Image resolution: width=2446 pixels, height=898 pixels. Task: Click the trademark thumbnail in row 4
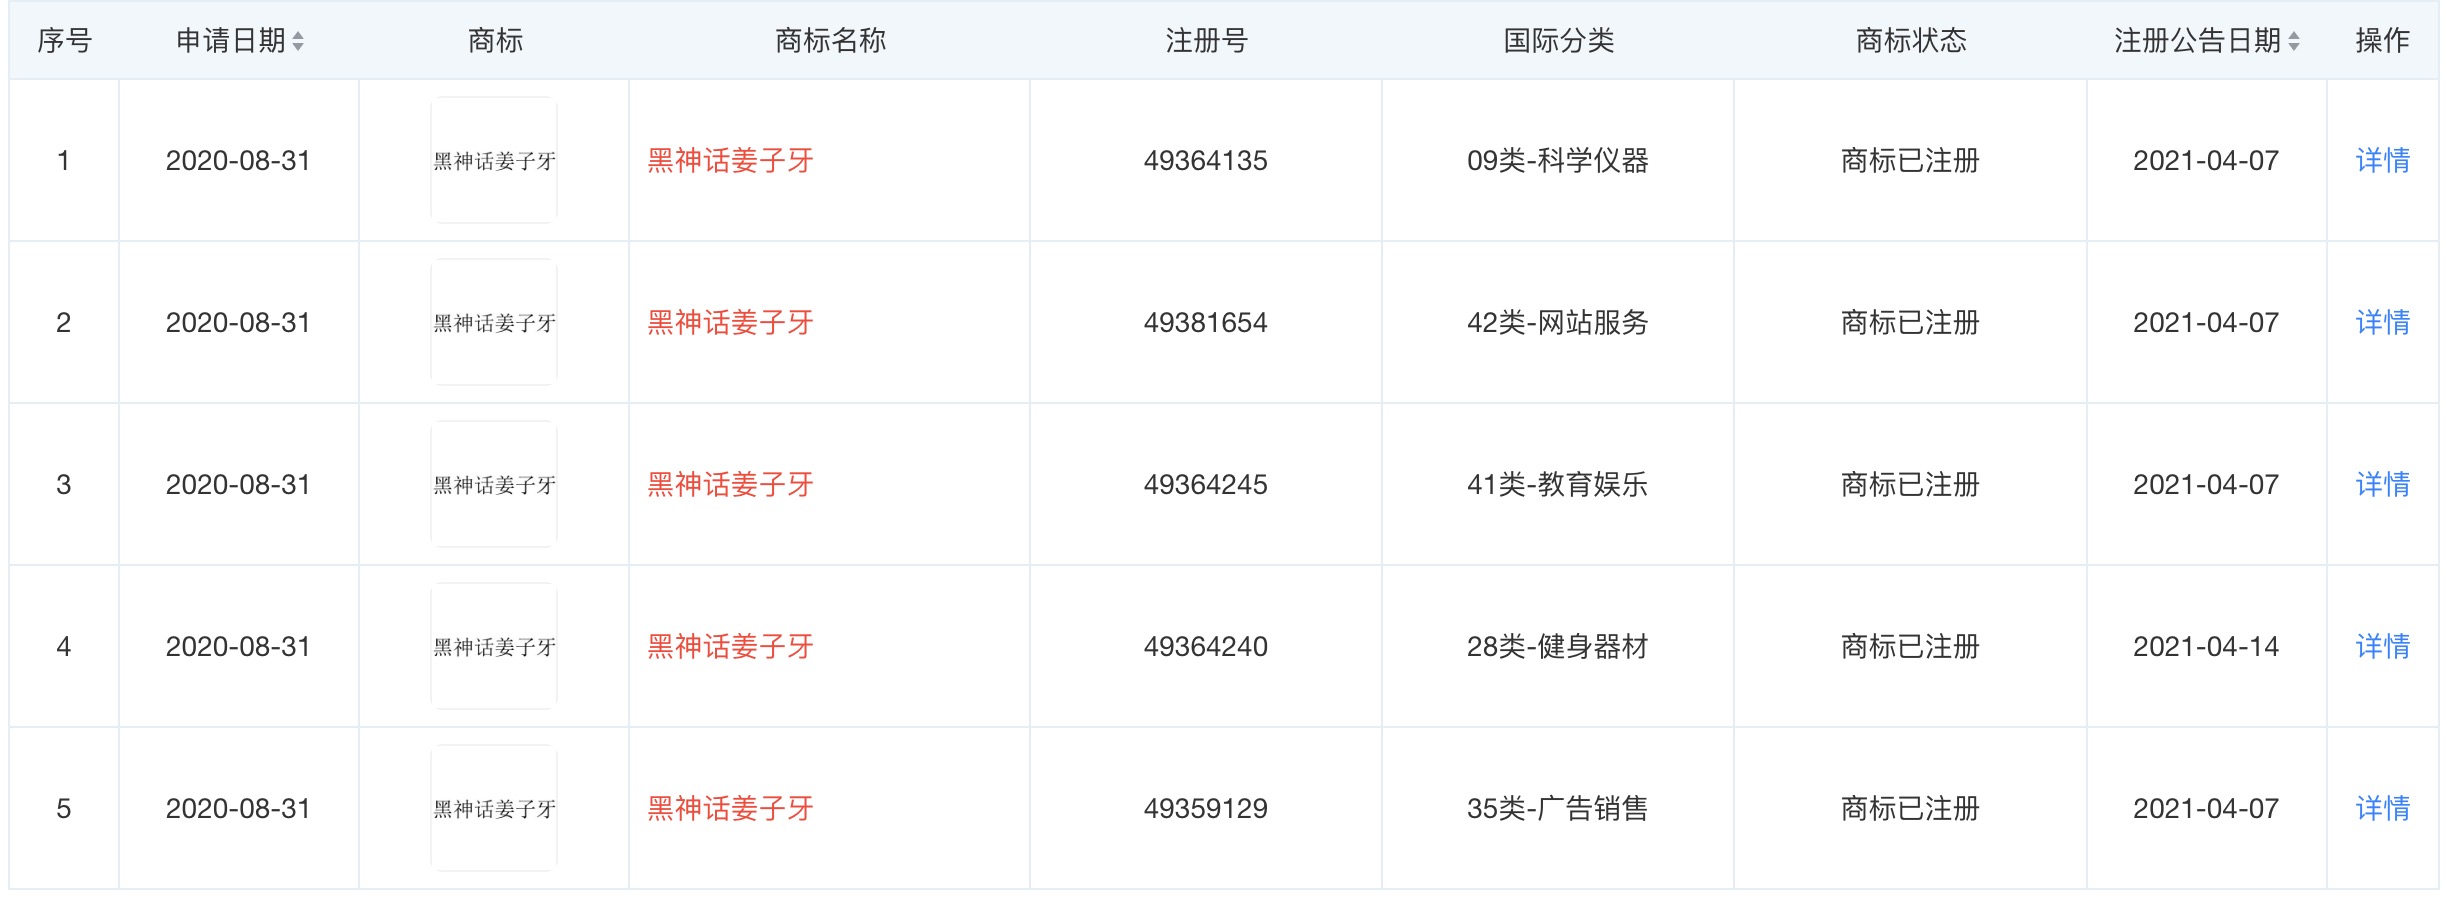click(x=494, y=646)
